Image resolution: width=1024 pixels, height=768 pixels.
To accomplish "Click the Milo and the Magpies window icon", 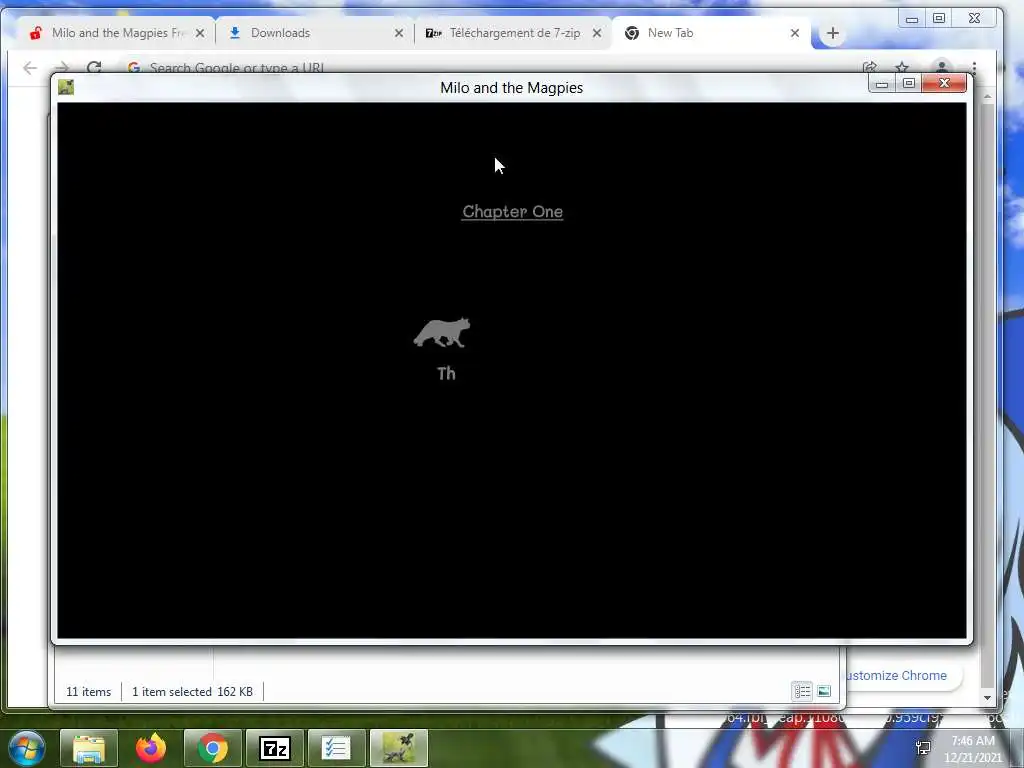I will [66, 87].
